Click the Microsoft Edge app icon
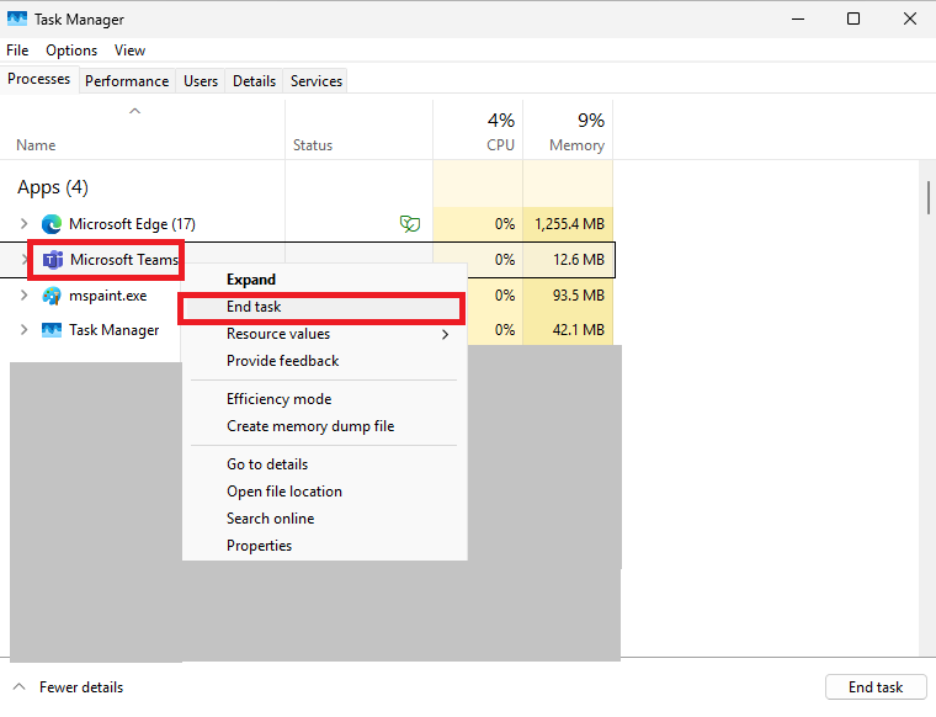 (x=52, y=224)
